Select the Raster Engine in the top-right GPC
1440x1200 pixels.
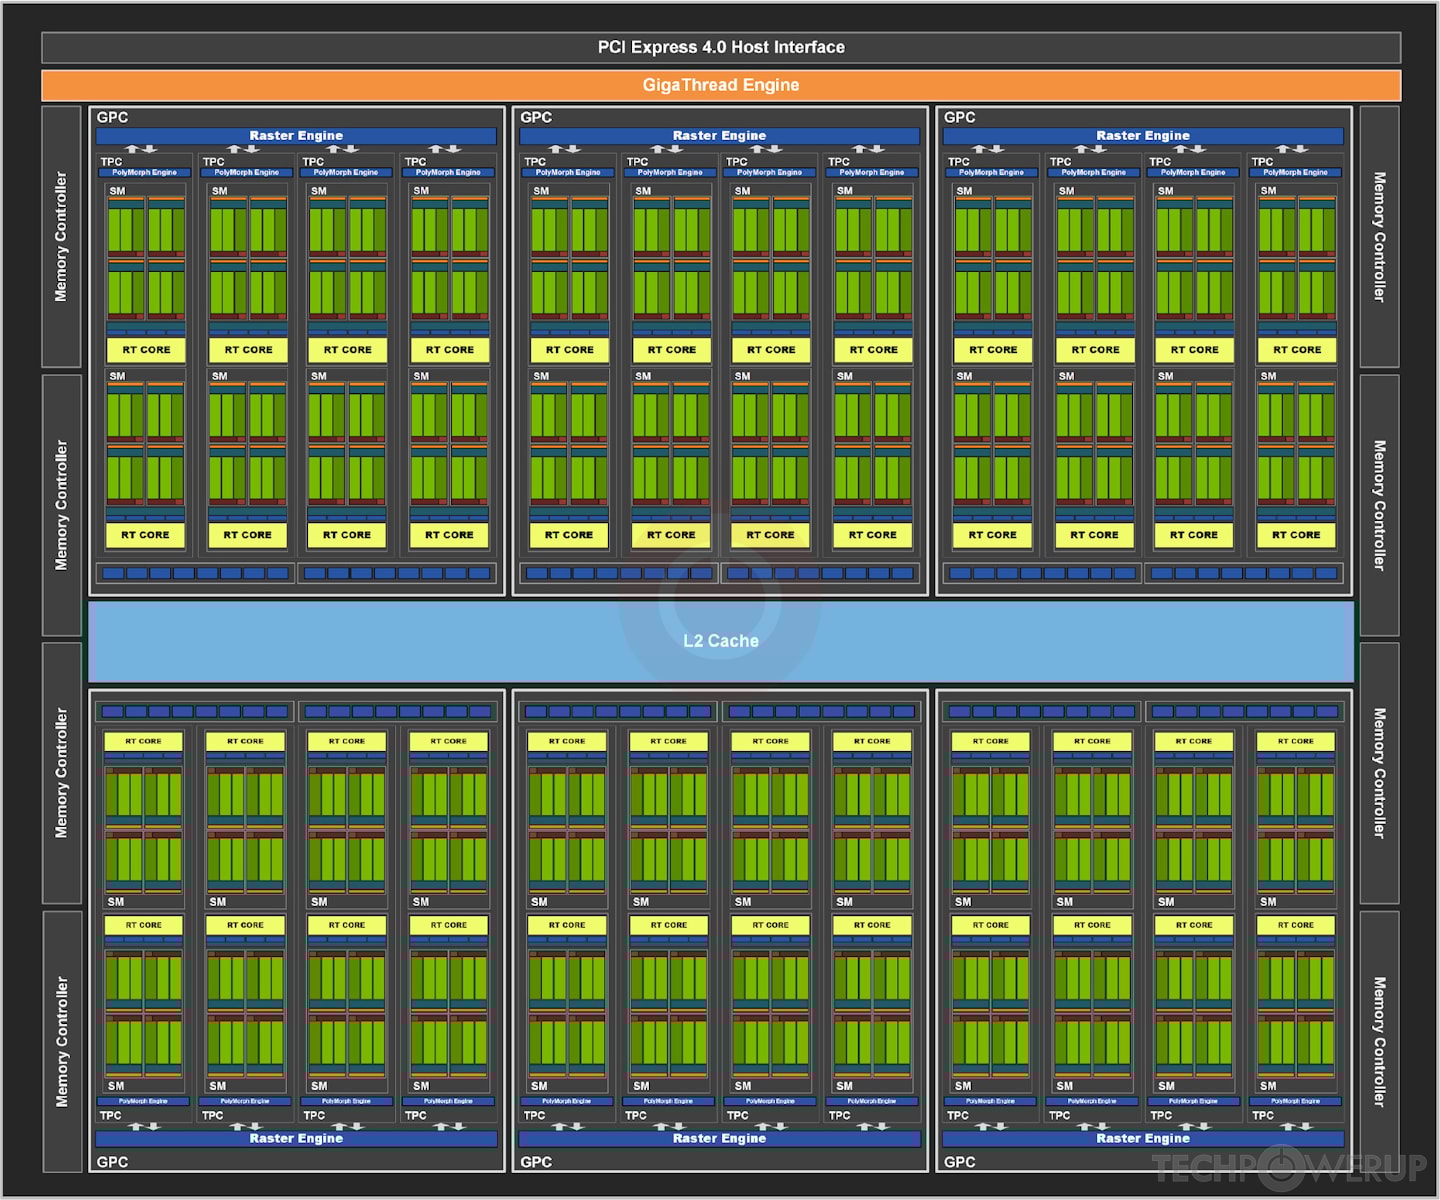1143,135
